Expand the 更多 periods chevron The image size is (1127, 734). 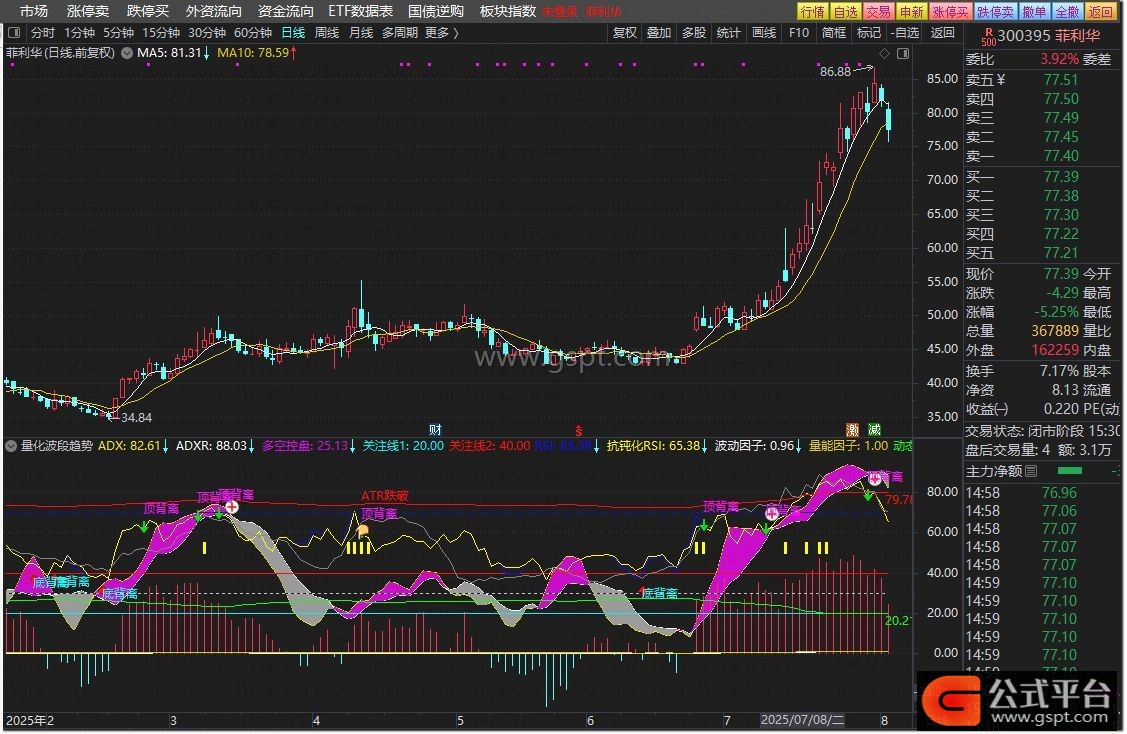coord(456,32)
